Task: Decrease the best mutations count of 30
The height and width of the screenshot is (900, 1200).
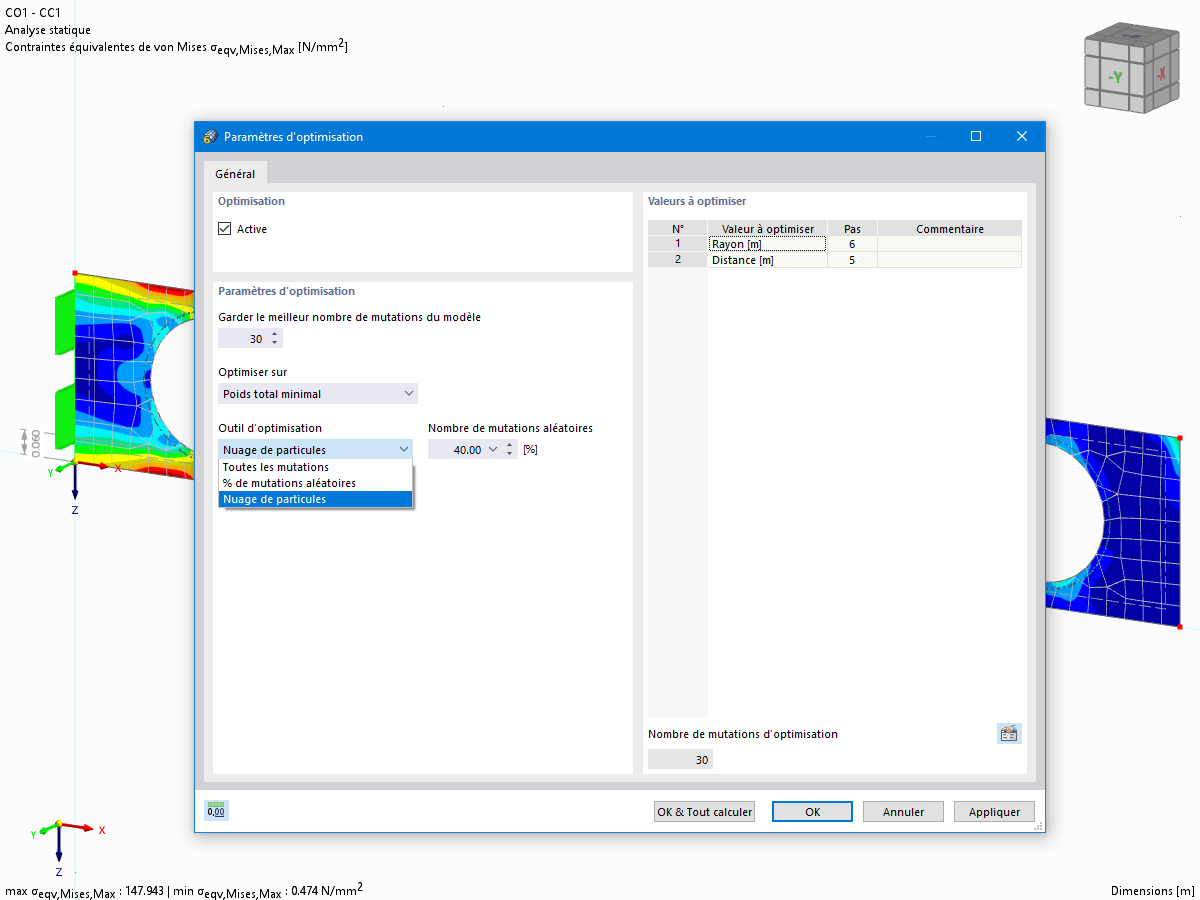Action: click(275, 344)
